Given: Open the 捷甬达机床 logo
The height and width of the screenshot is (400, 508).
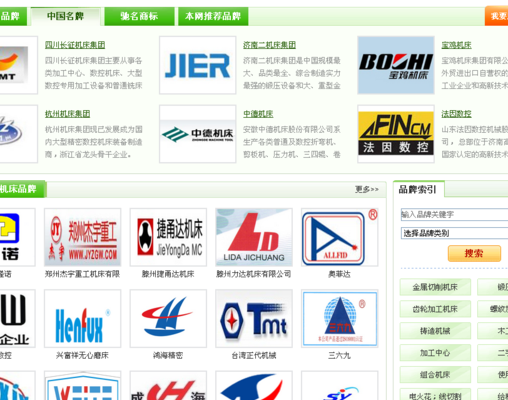Looking at the screenshot, I should 168,237.
